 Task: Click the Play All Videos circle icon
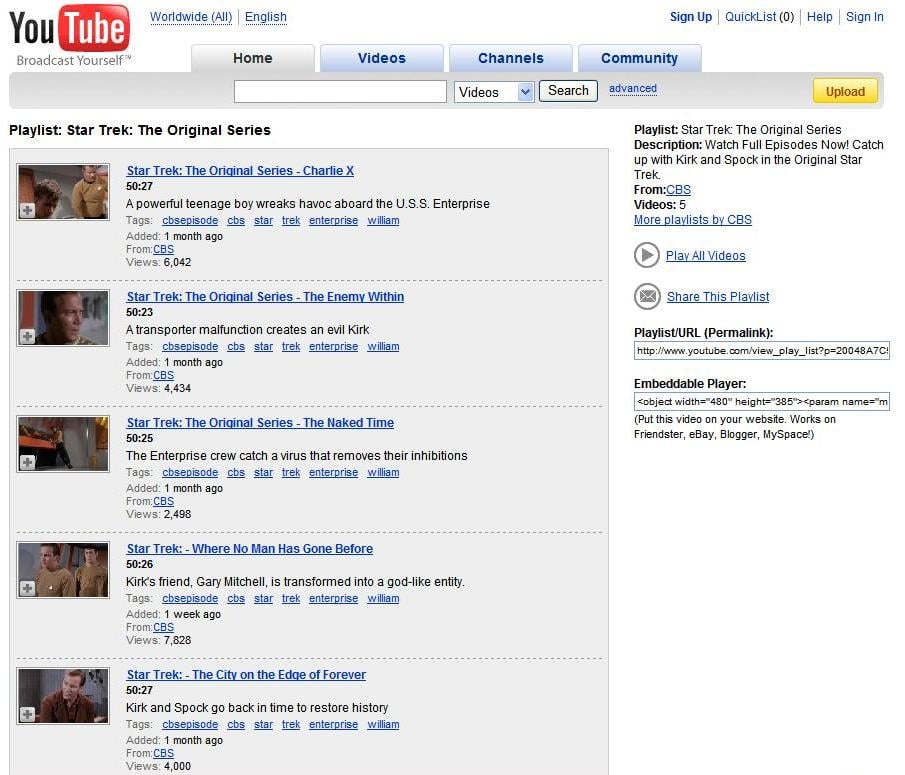pos(647,255)
